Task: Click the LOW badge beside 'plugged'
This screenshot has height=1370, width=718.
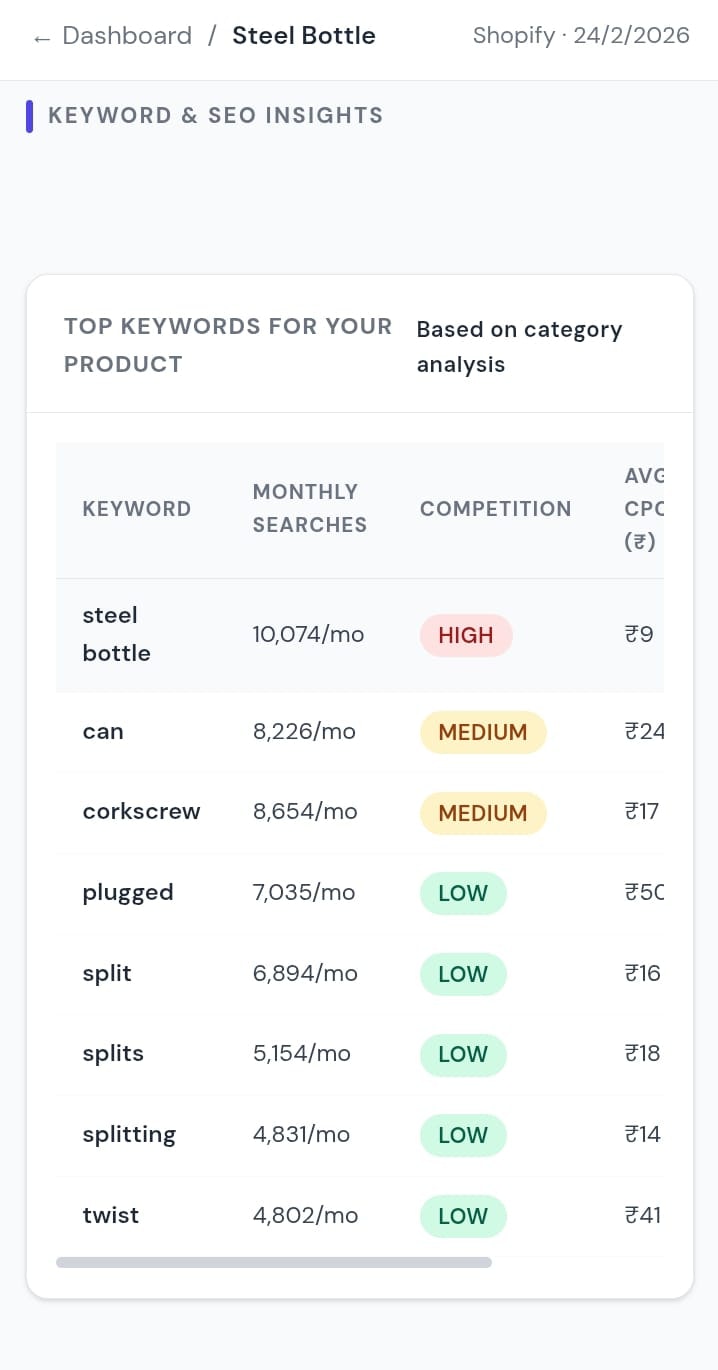Action: tap(463, 893)
